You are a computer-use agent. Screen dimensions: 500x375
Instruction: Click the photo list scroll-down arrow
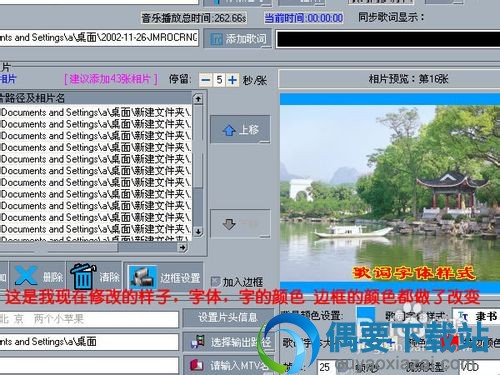coord(198,231)
